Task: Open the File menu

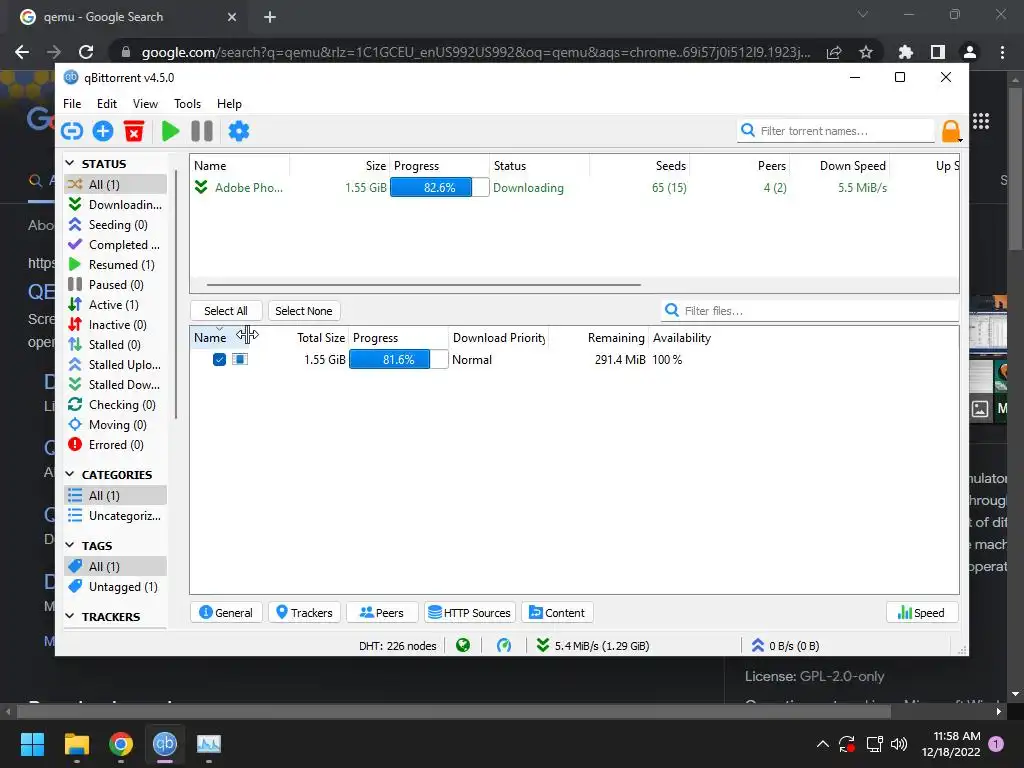Action: [x=72, y=104]
